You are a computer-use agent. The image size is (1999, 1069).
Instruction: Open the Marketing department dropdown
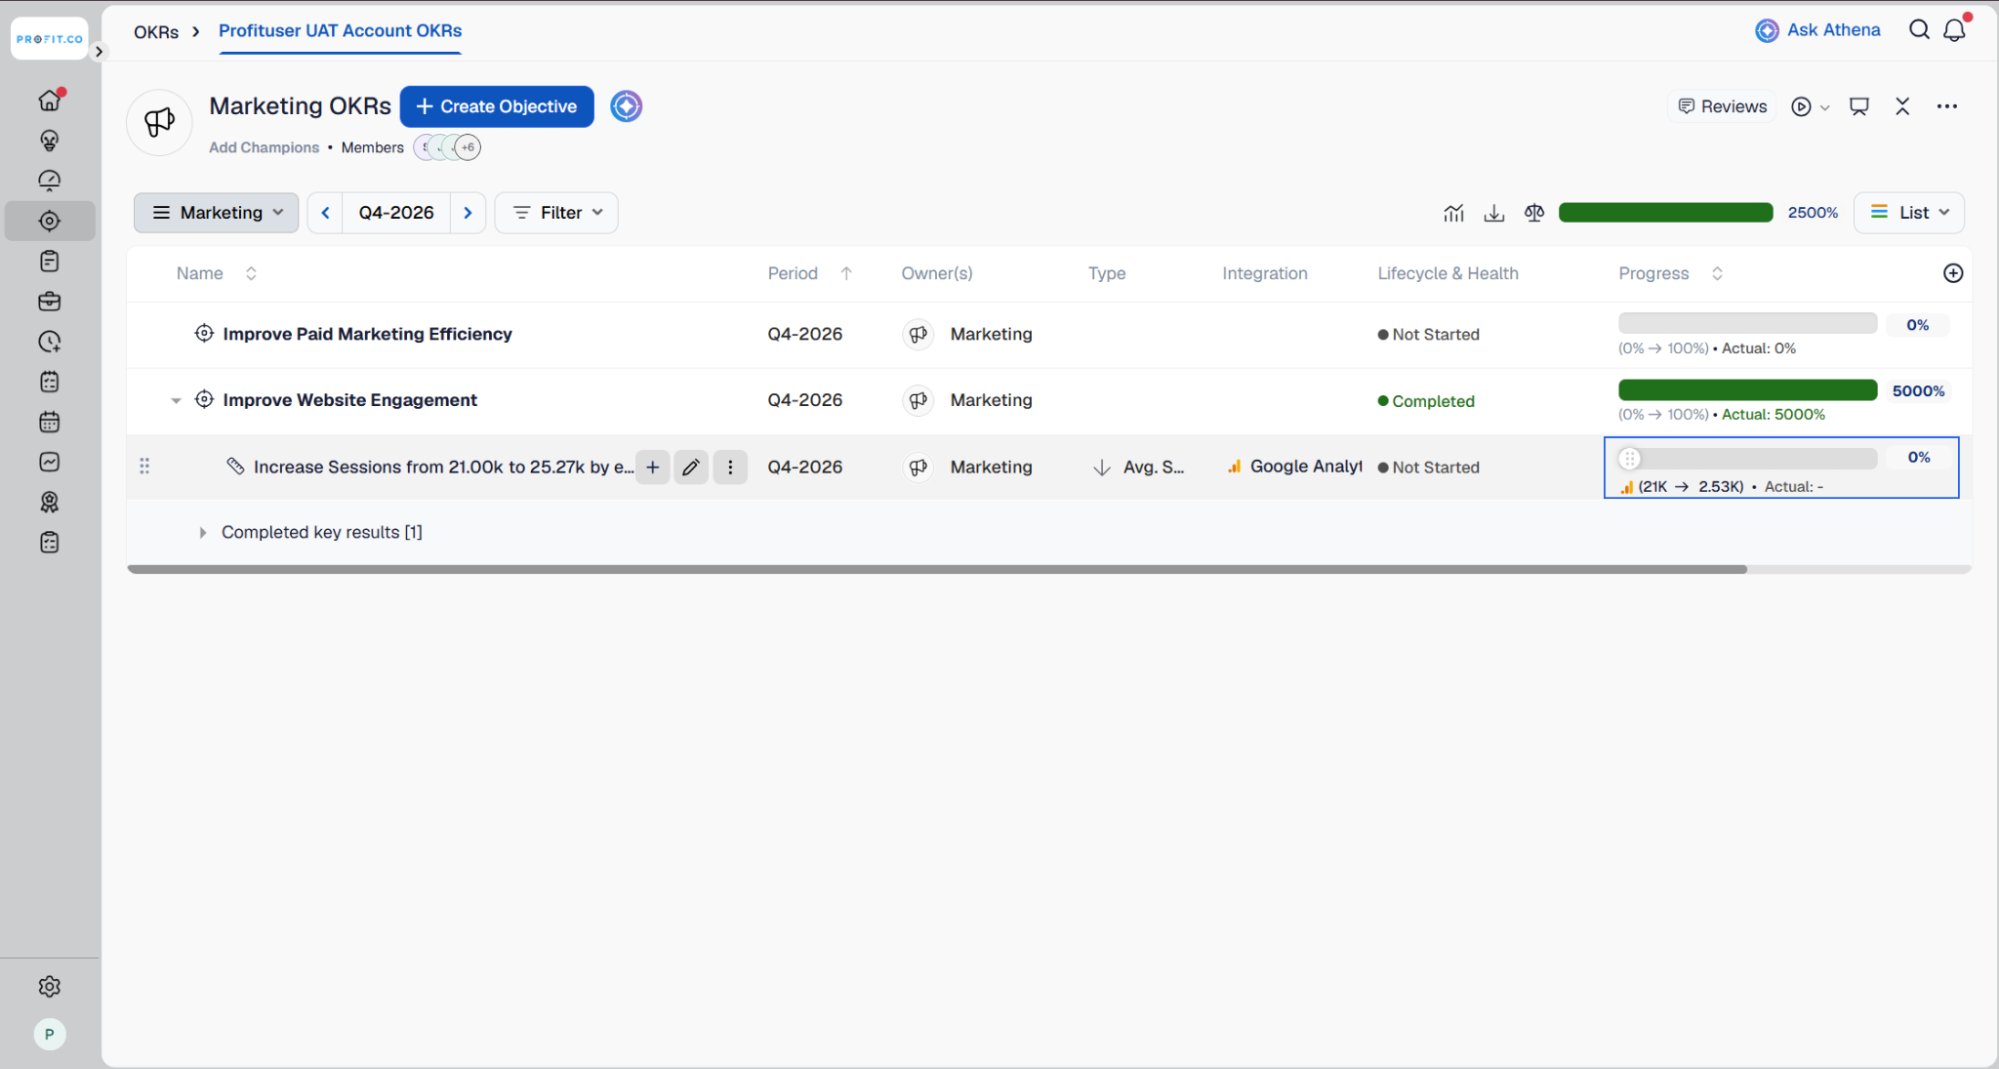coord(216,212)
